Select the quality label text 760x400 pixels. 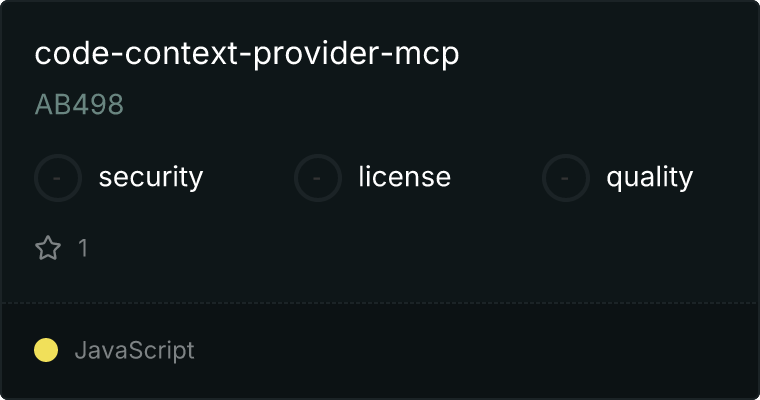click(649, 177)
